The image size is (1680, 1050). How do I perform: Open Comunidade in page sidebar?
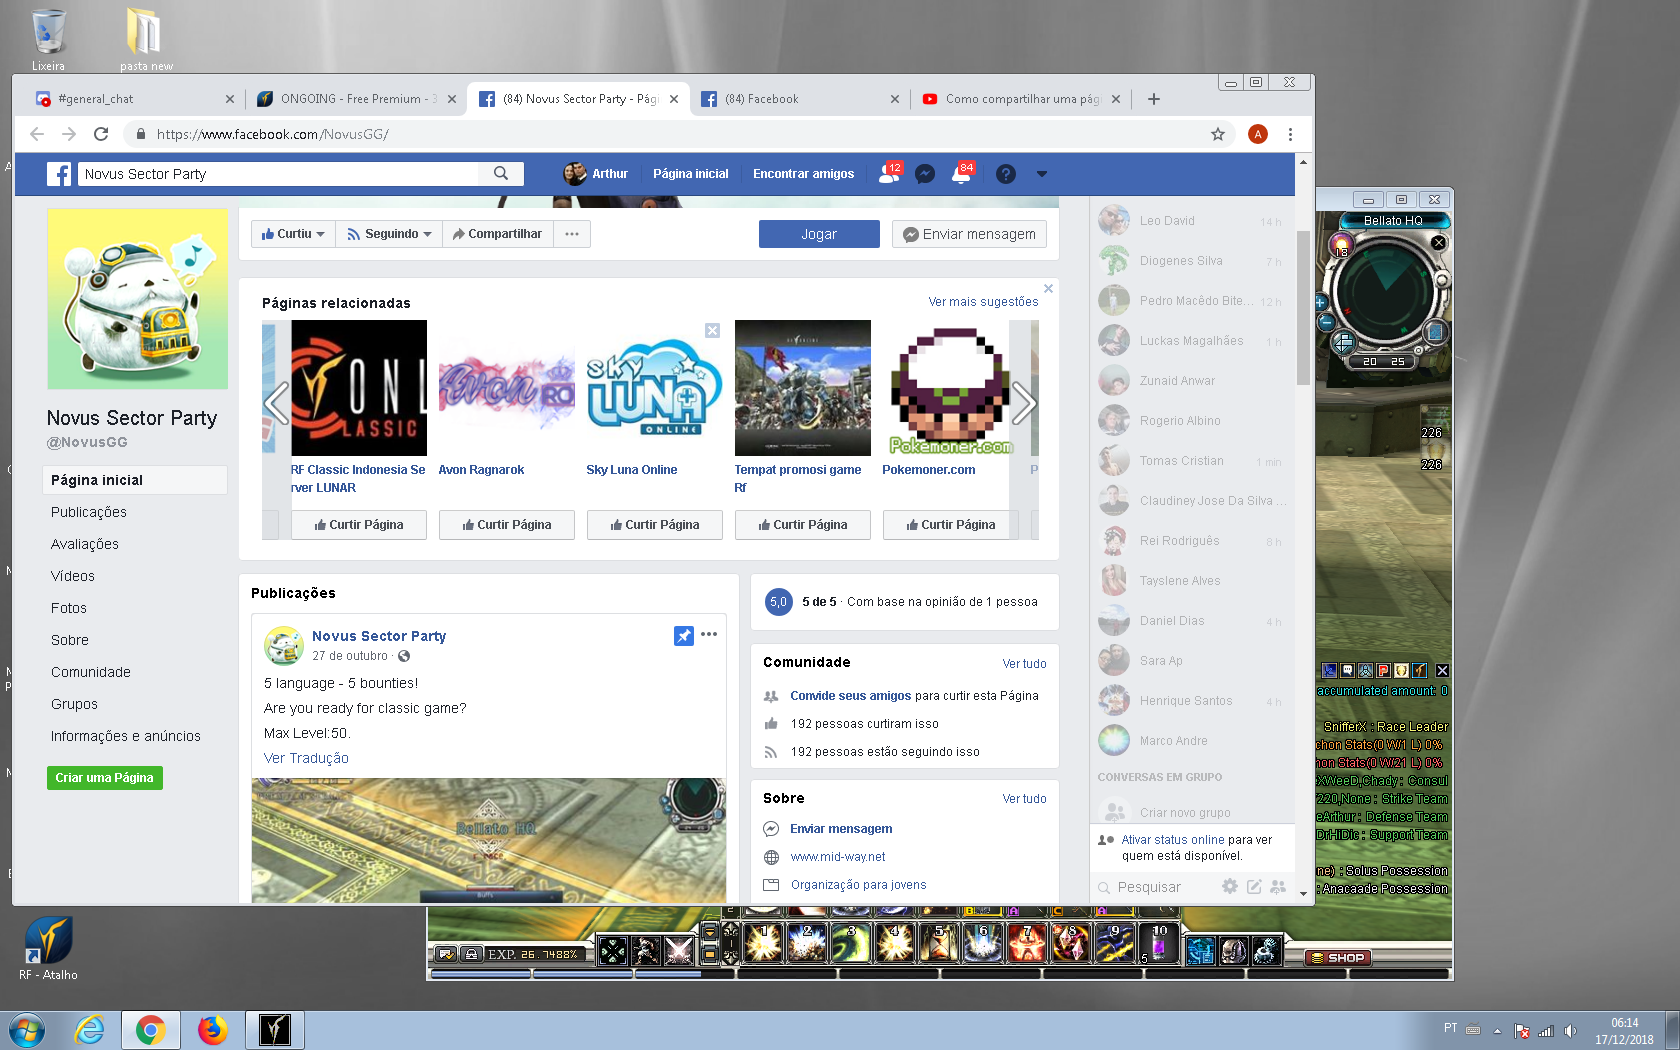point(91,672)
